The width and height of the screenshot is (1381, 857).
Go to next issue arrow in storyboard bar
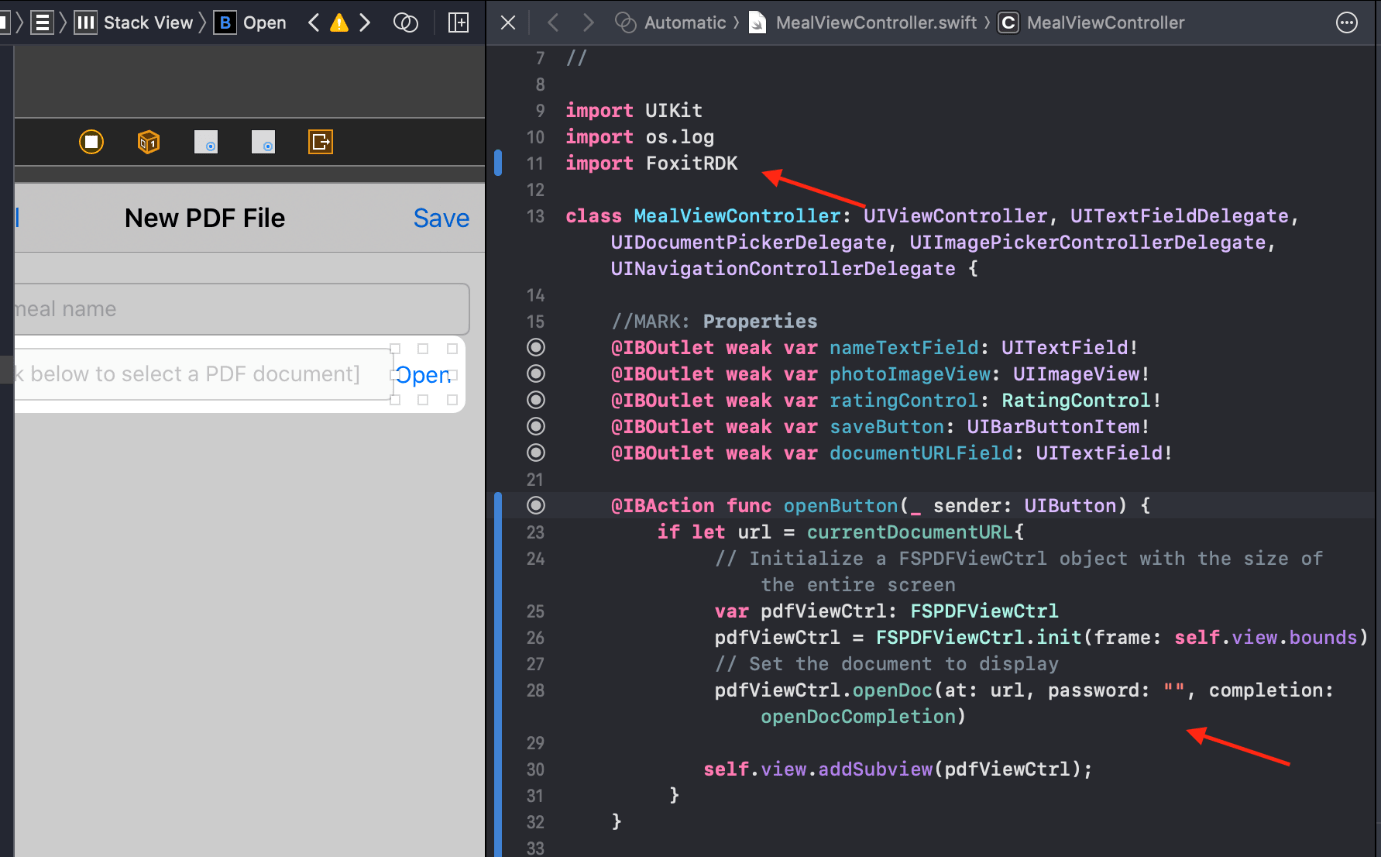pos(365,22)
